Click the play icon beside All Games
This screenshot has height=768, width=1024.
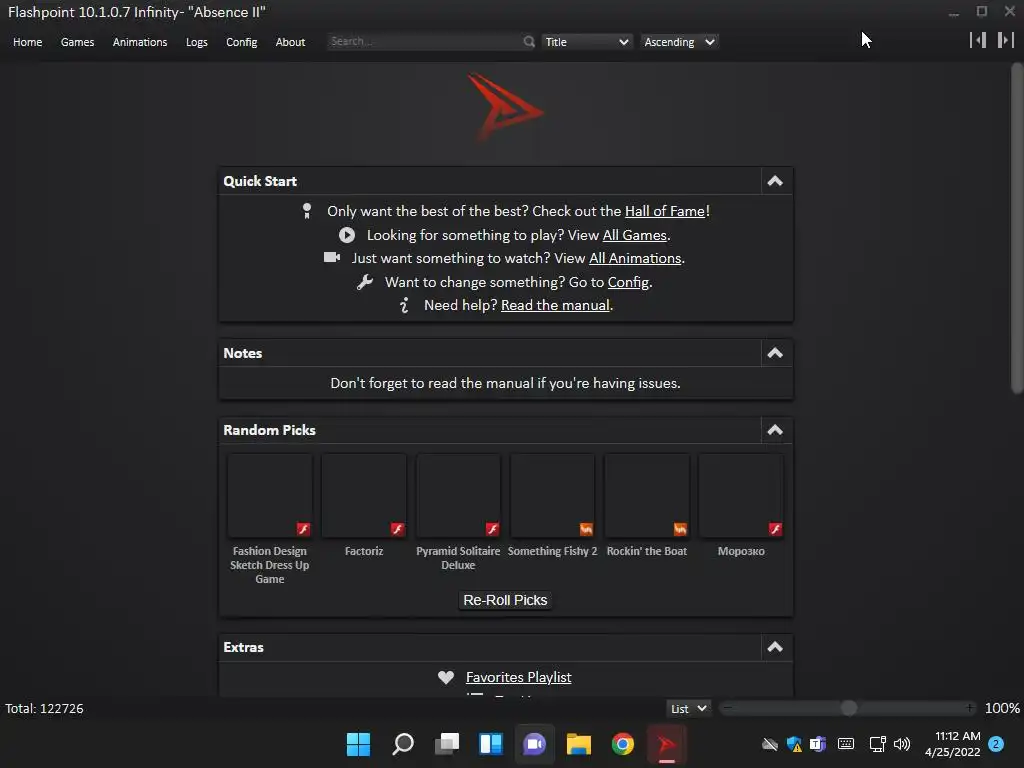coord(347,235)
